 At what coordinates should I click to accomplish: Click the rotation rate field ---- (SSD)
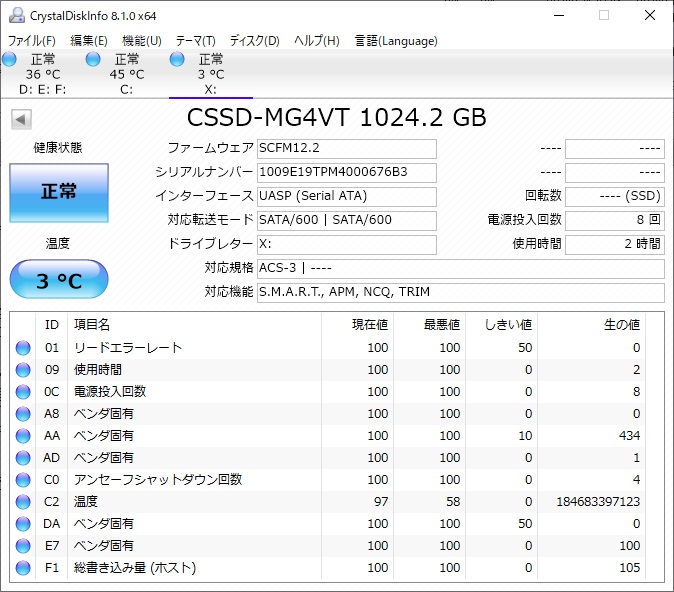[x=615, y=197]
